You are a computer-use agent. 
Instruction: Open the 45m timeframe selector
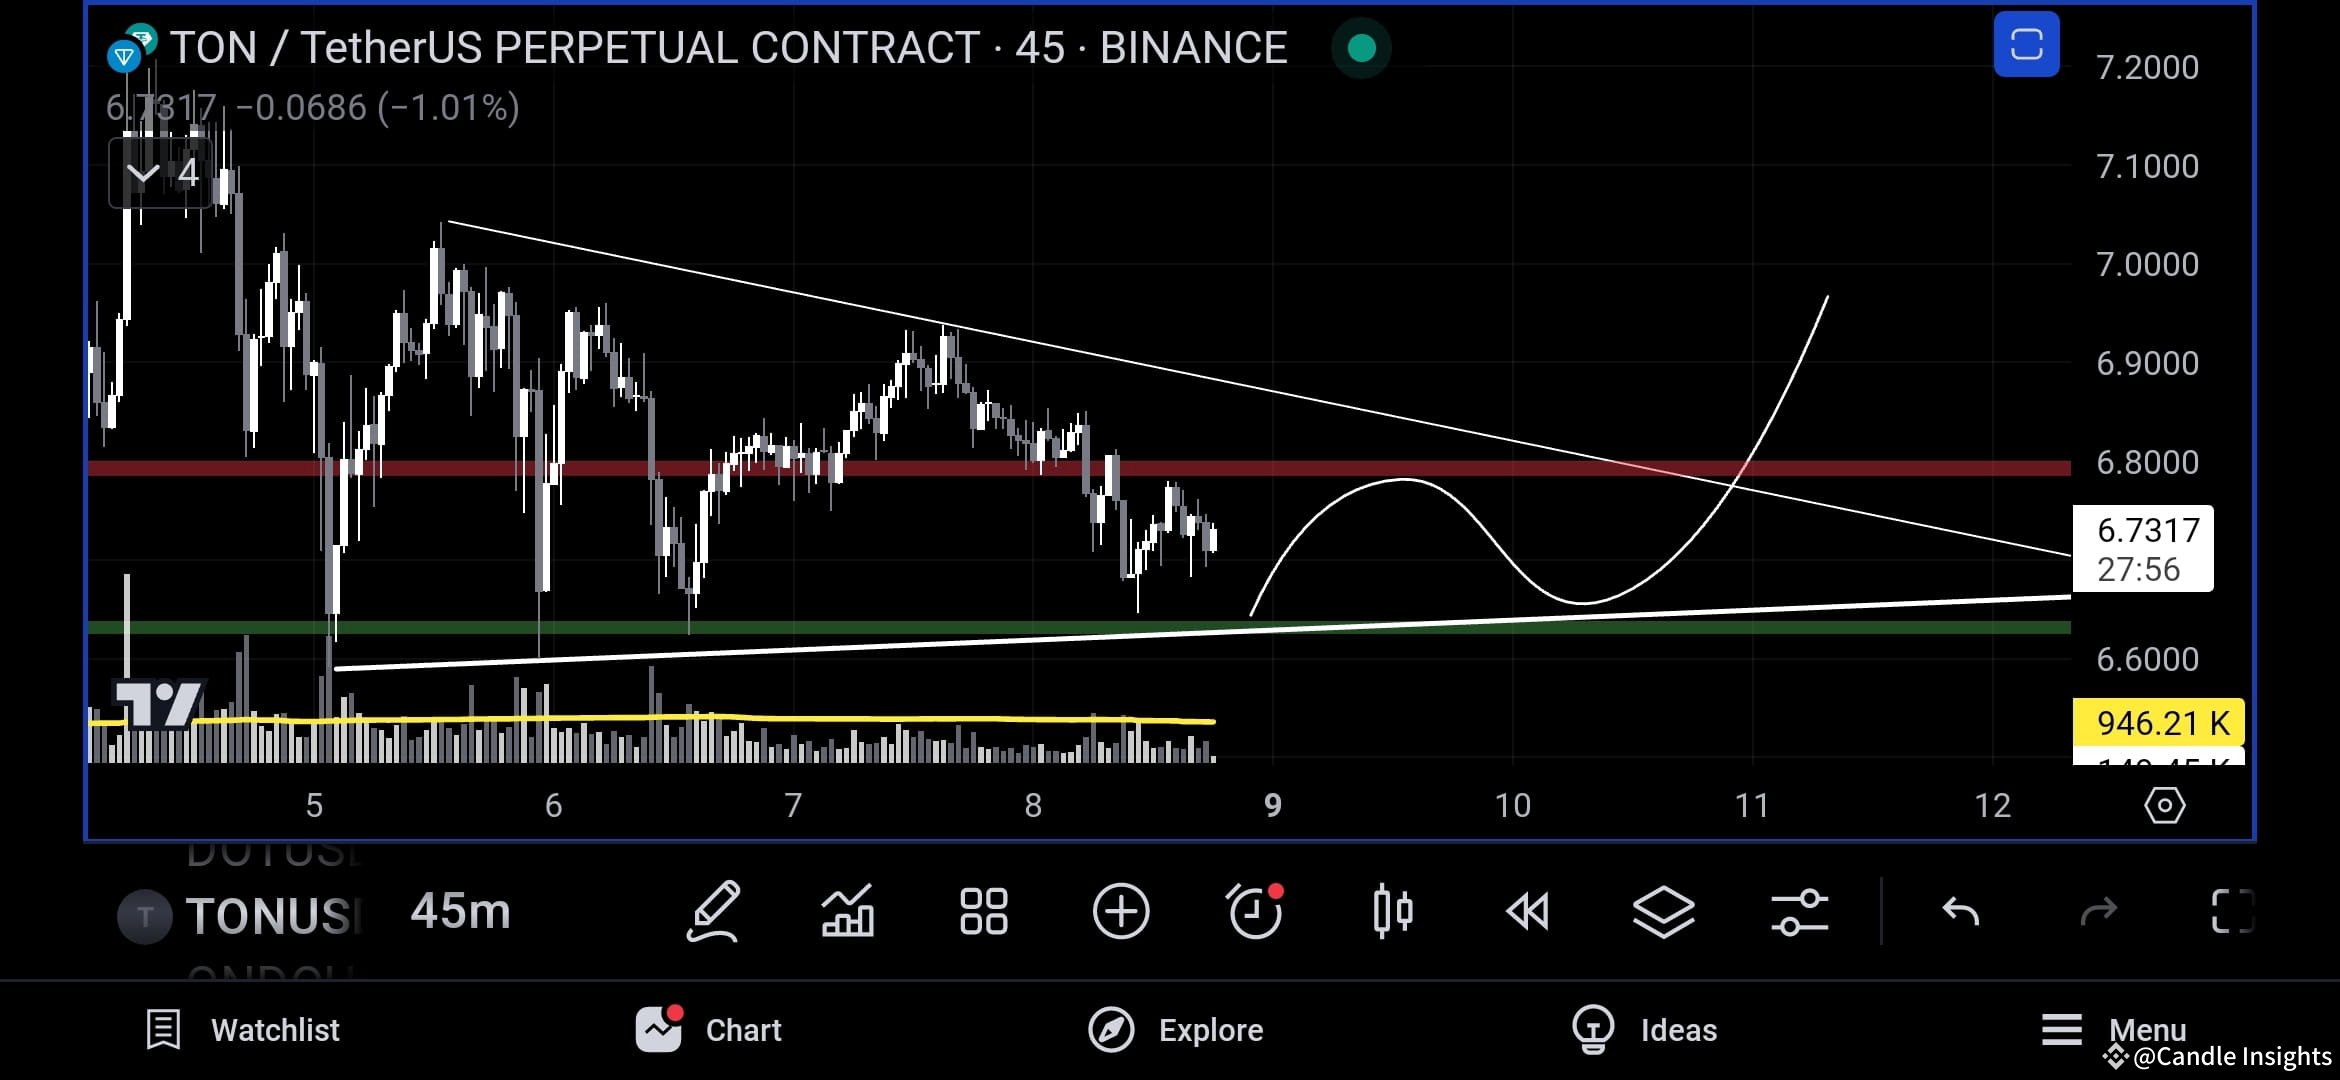coord(460,911)
